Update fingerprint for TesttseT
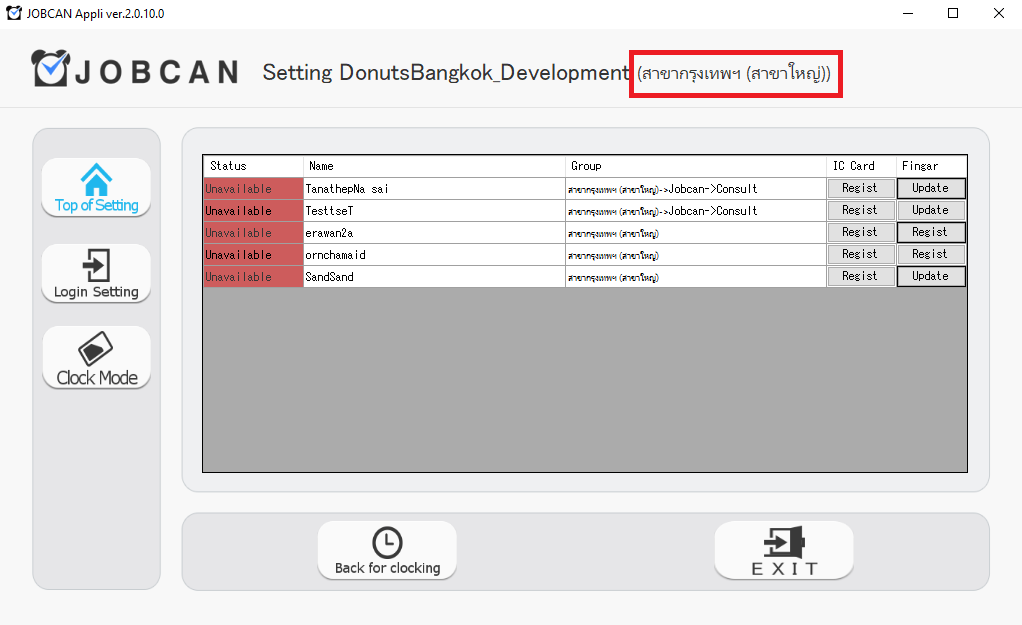1022x625 pixels. pos(930,210)
